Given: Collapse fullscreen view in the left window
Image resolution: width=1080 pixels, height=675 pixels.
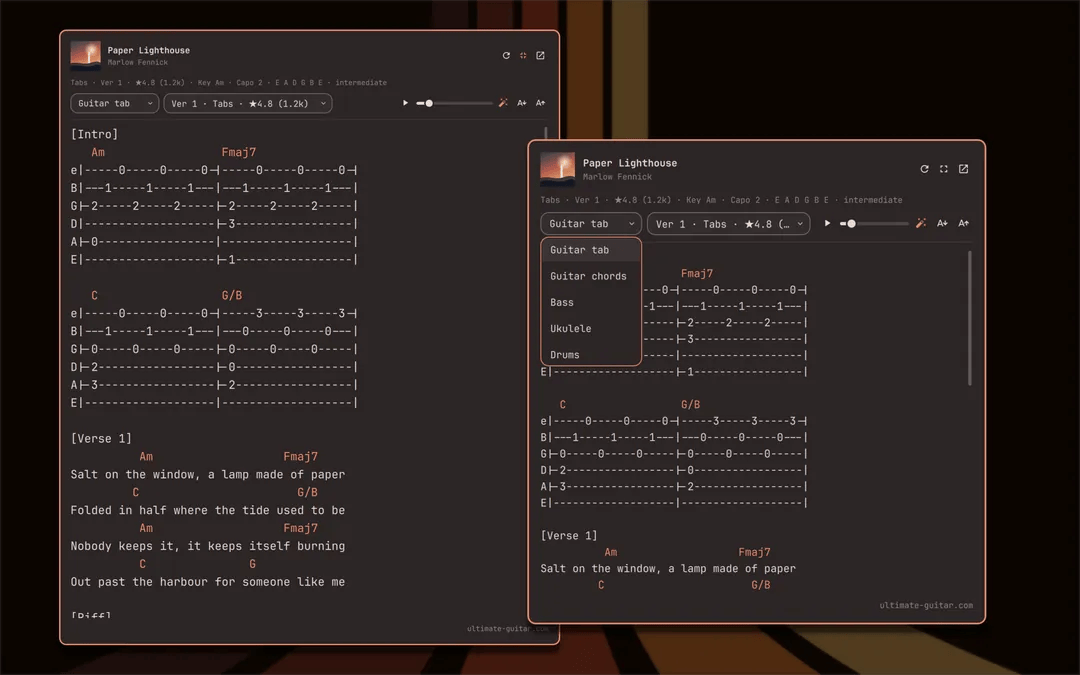Looking at the screenshot, I should click(x=523, y=56).
